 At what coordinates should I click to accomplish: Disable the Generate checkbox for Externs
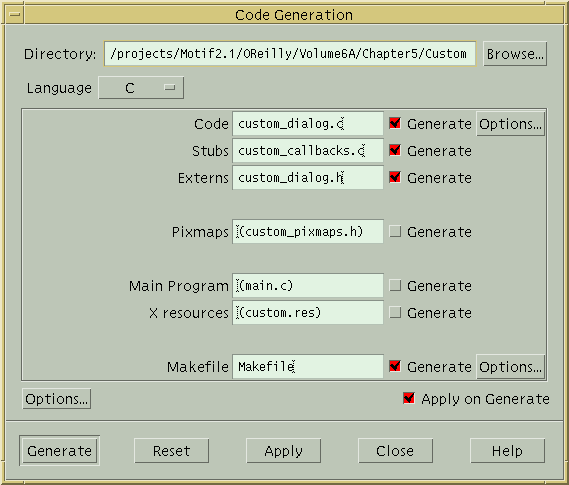(395, 178)
